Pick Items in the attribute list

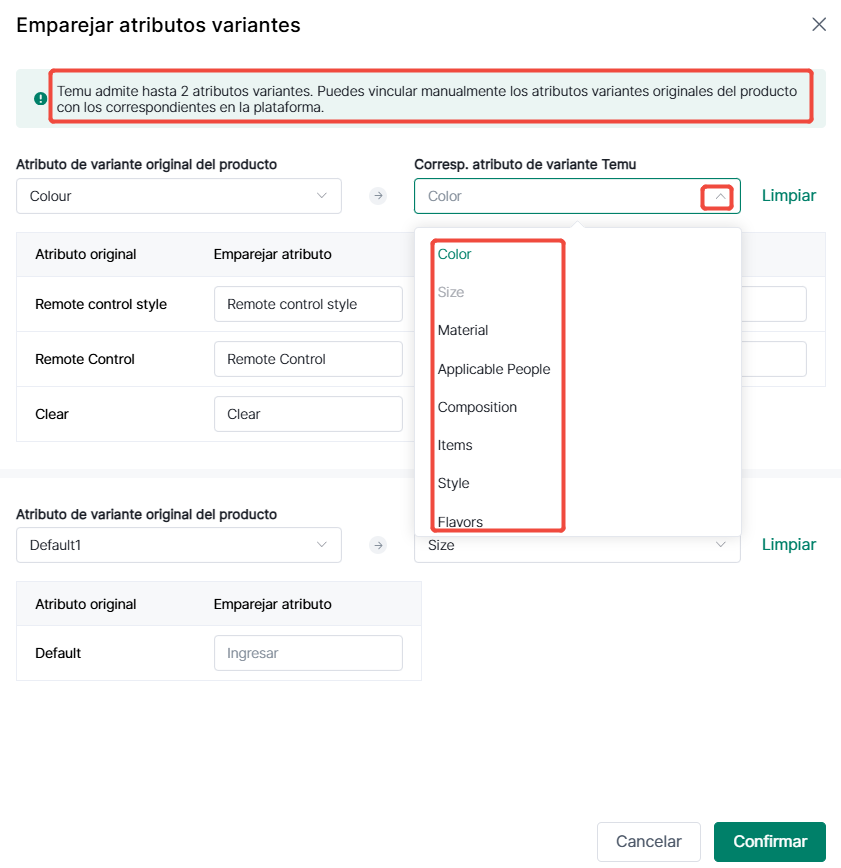click(455, 446)
